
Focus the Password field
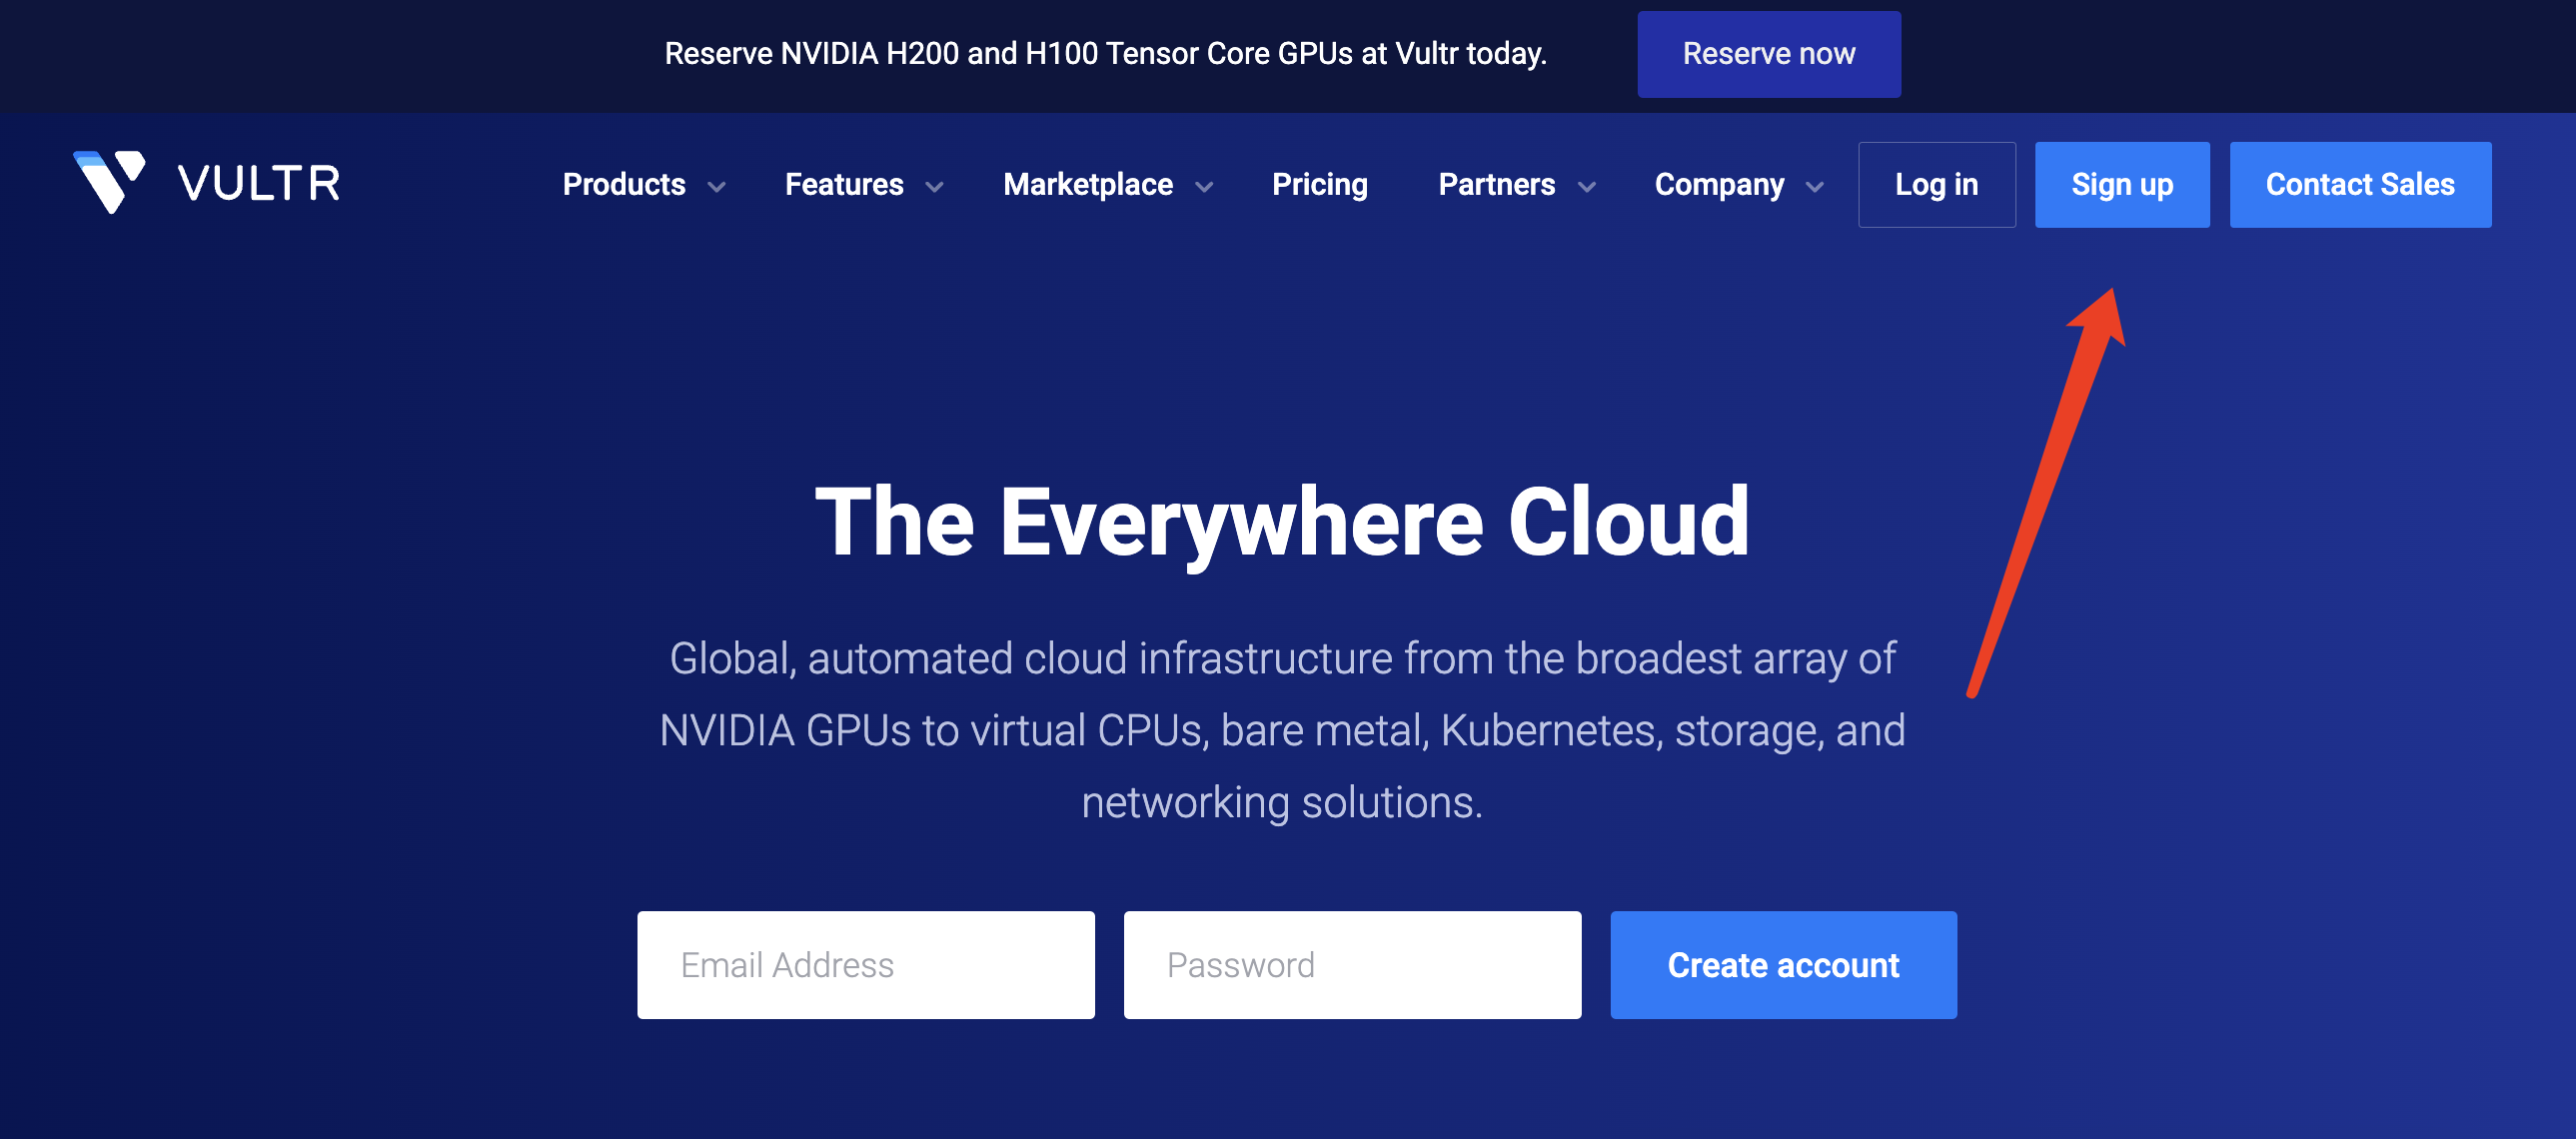coord(1352,965)
